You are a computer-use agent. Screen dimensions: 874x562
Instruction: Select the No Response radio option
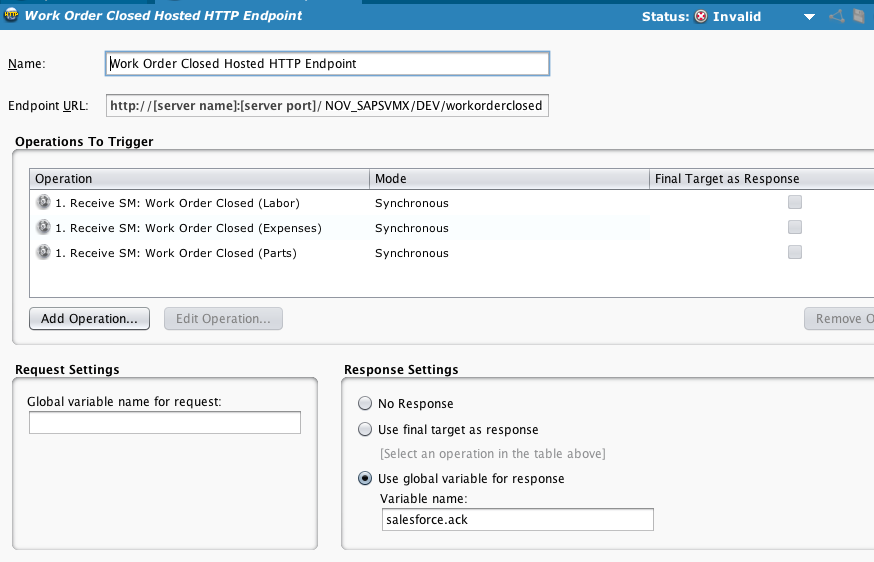click(x=366, y=404)
